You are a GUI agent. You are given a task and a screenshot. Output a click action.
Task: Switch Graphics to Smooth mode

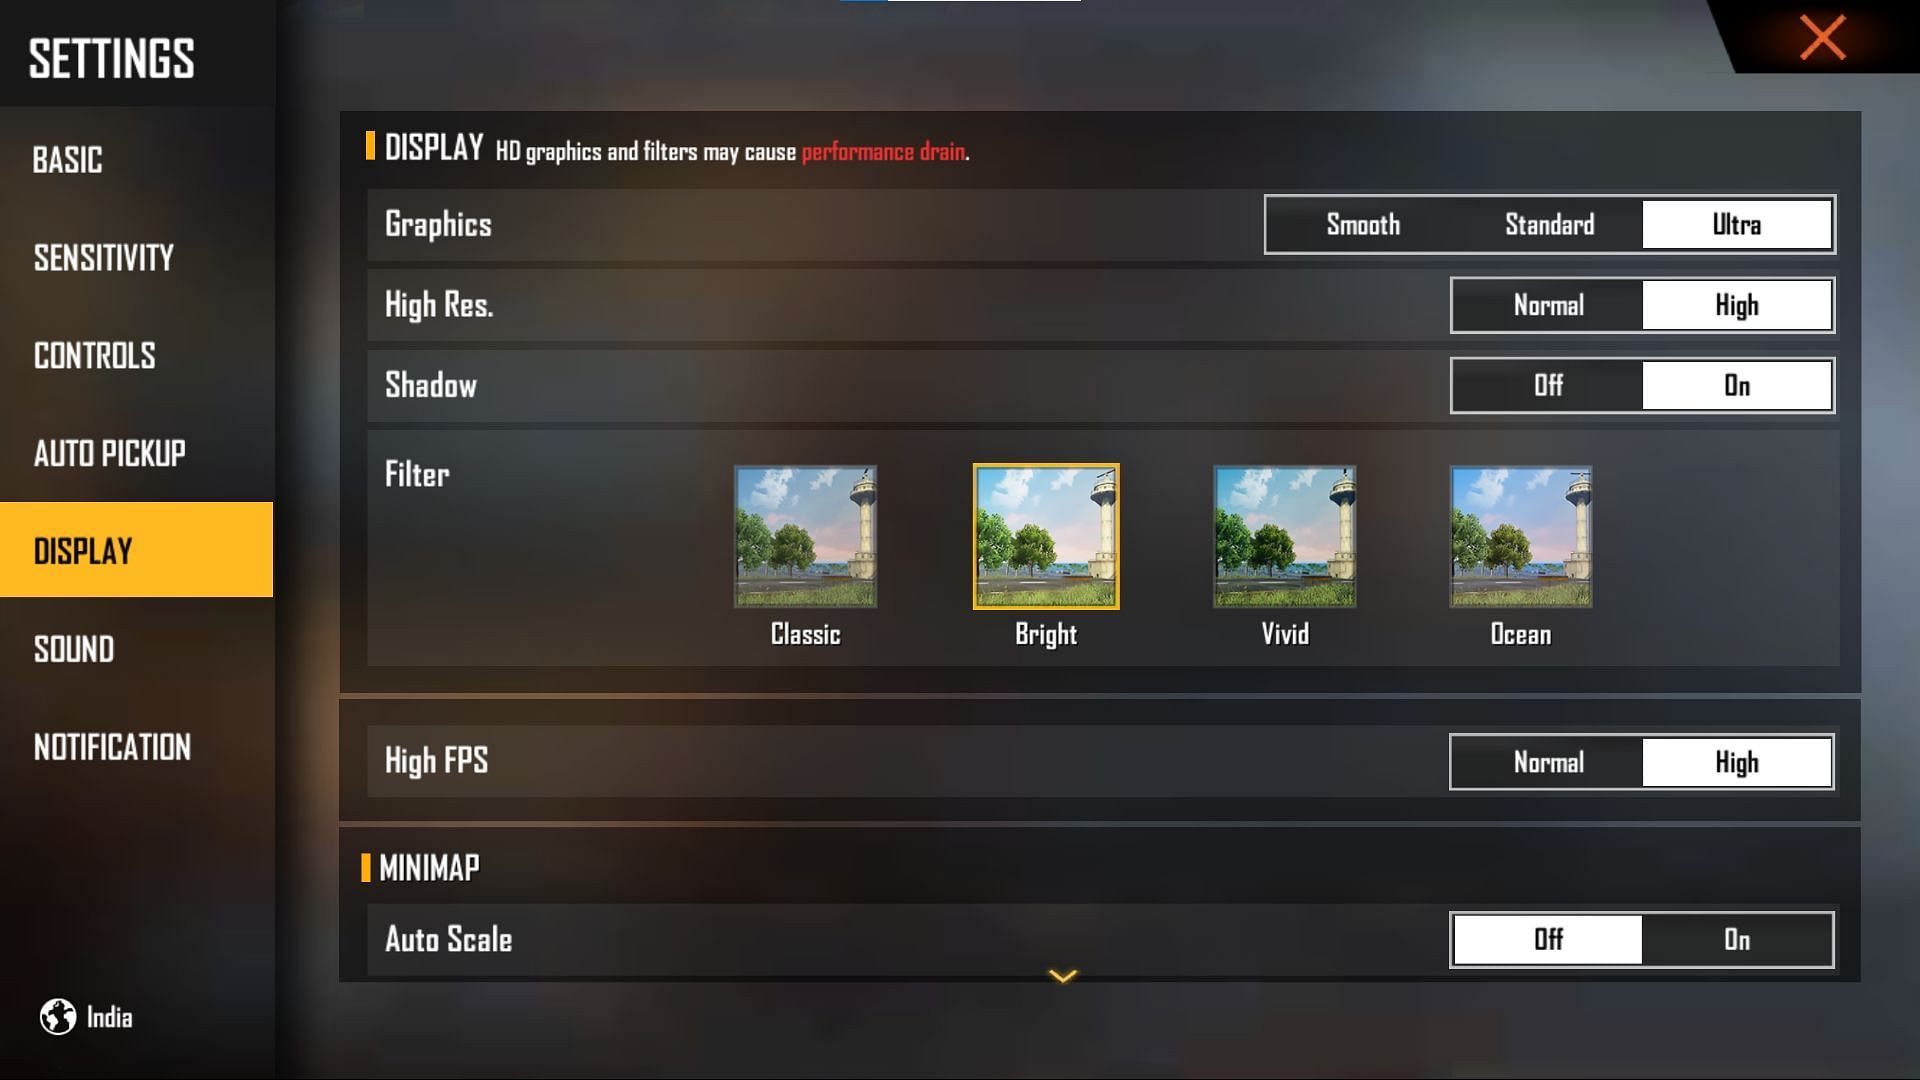click(1362, 224)
